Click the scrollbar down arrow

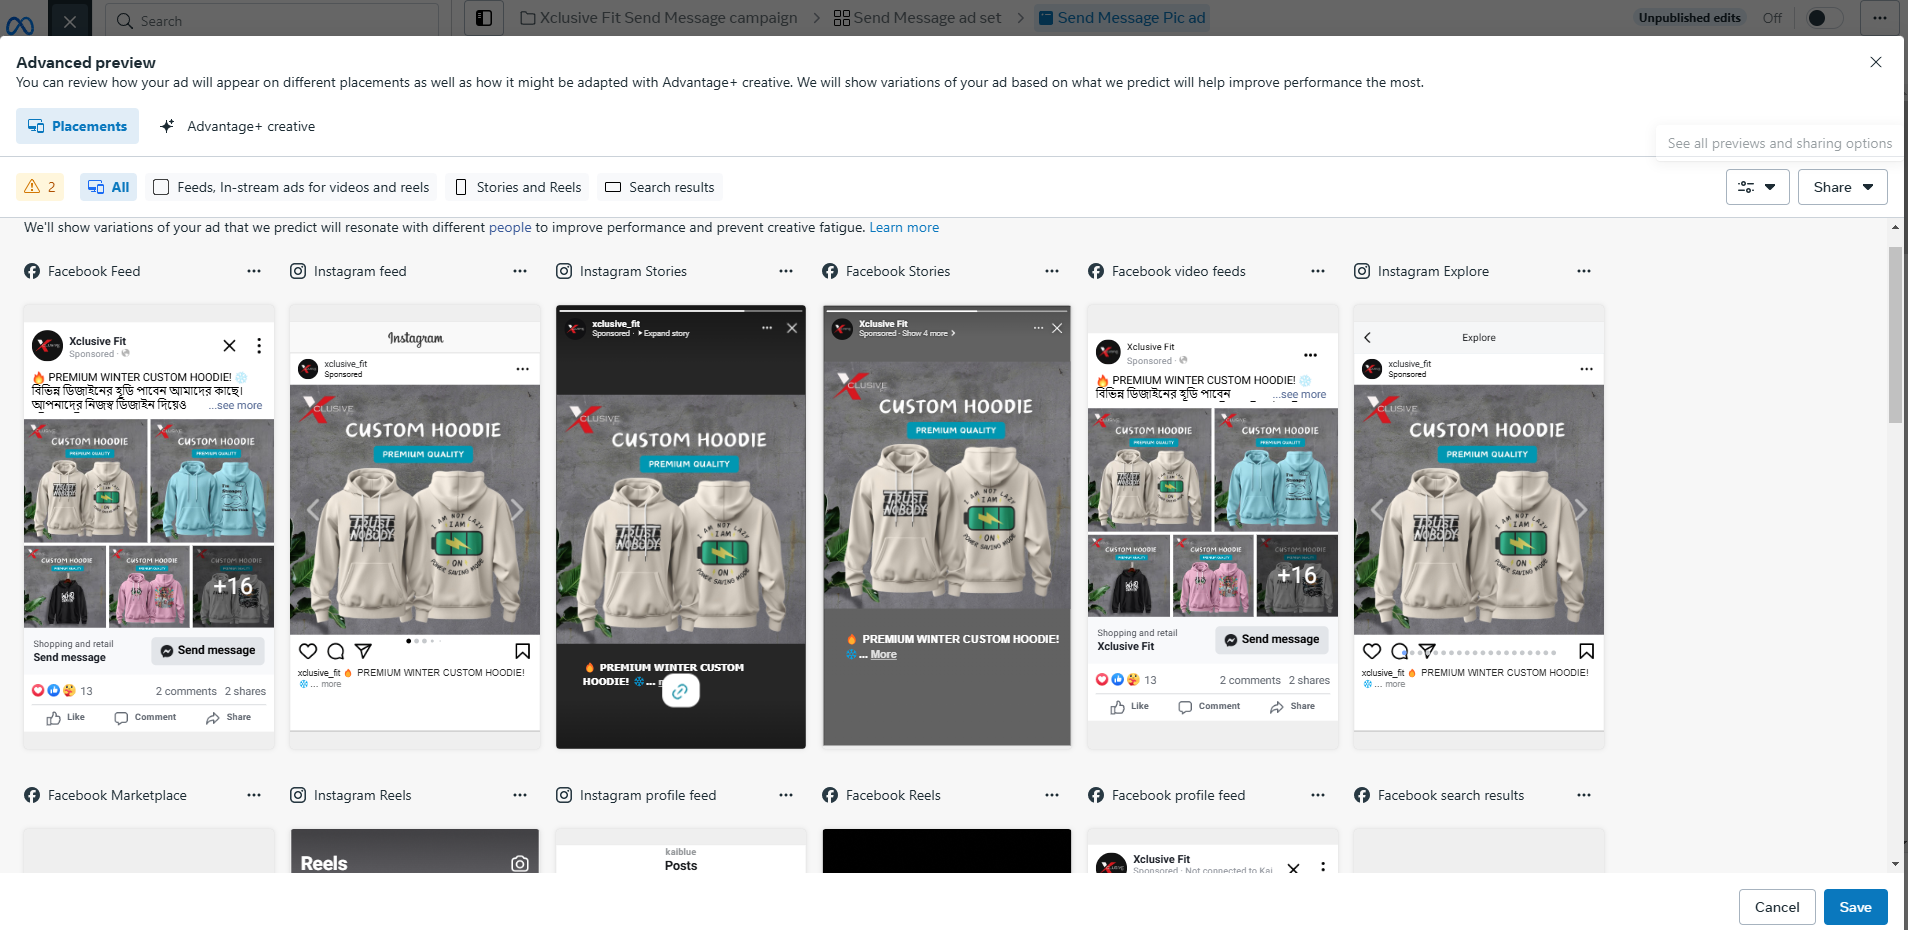click(x=1895, y=864)
